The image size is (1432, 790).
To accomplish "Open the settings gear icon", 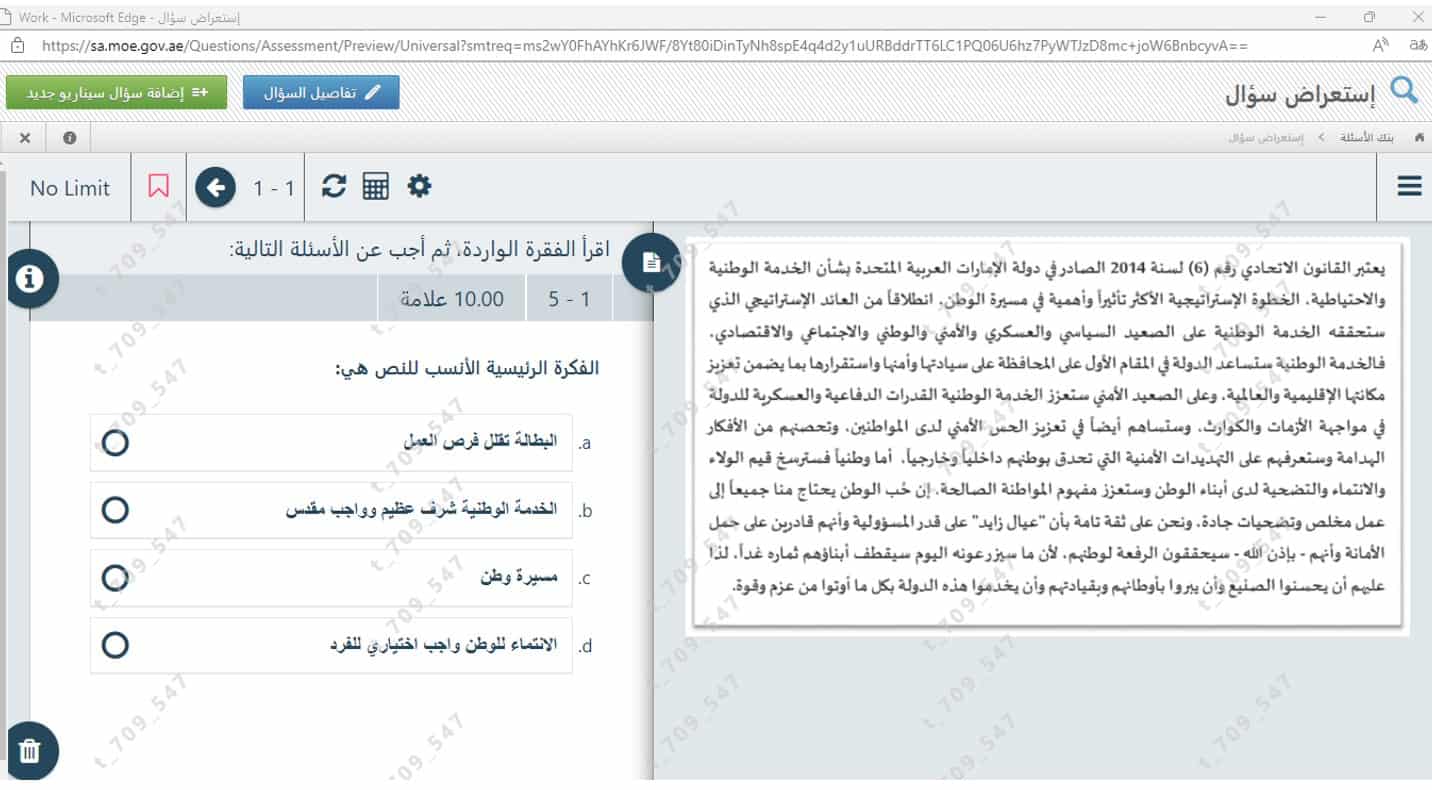I will 419,185.
